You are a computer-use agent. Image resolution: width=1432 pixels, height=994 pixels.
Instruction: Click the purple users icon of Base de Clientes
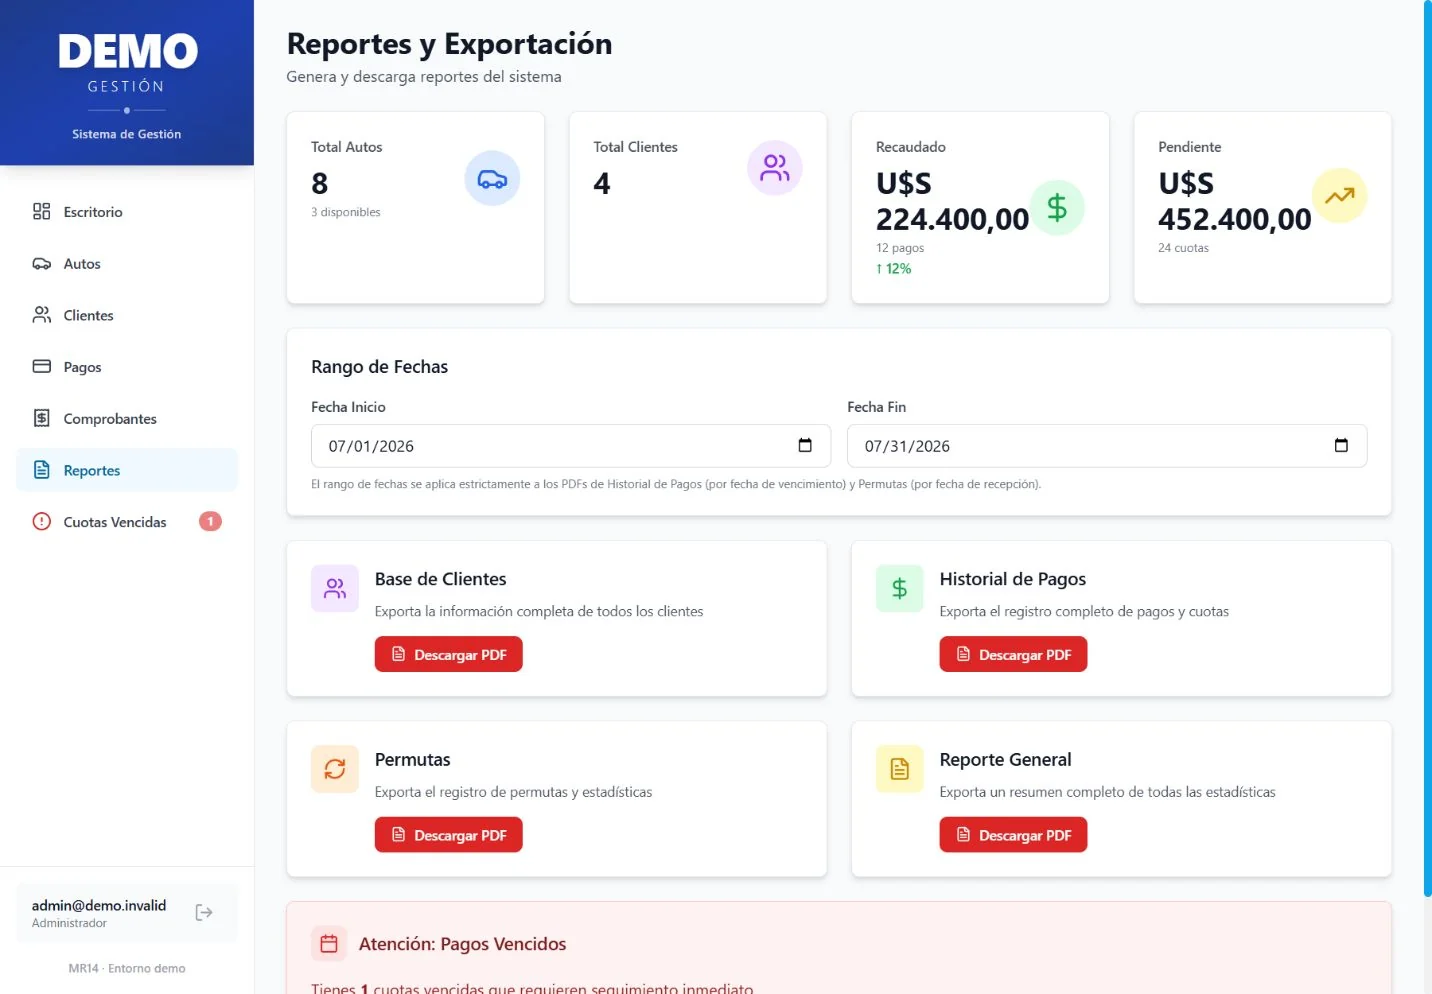pos(335,588)
